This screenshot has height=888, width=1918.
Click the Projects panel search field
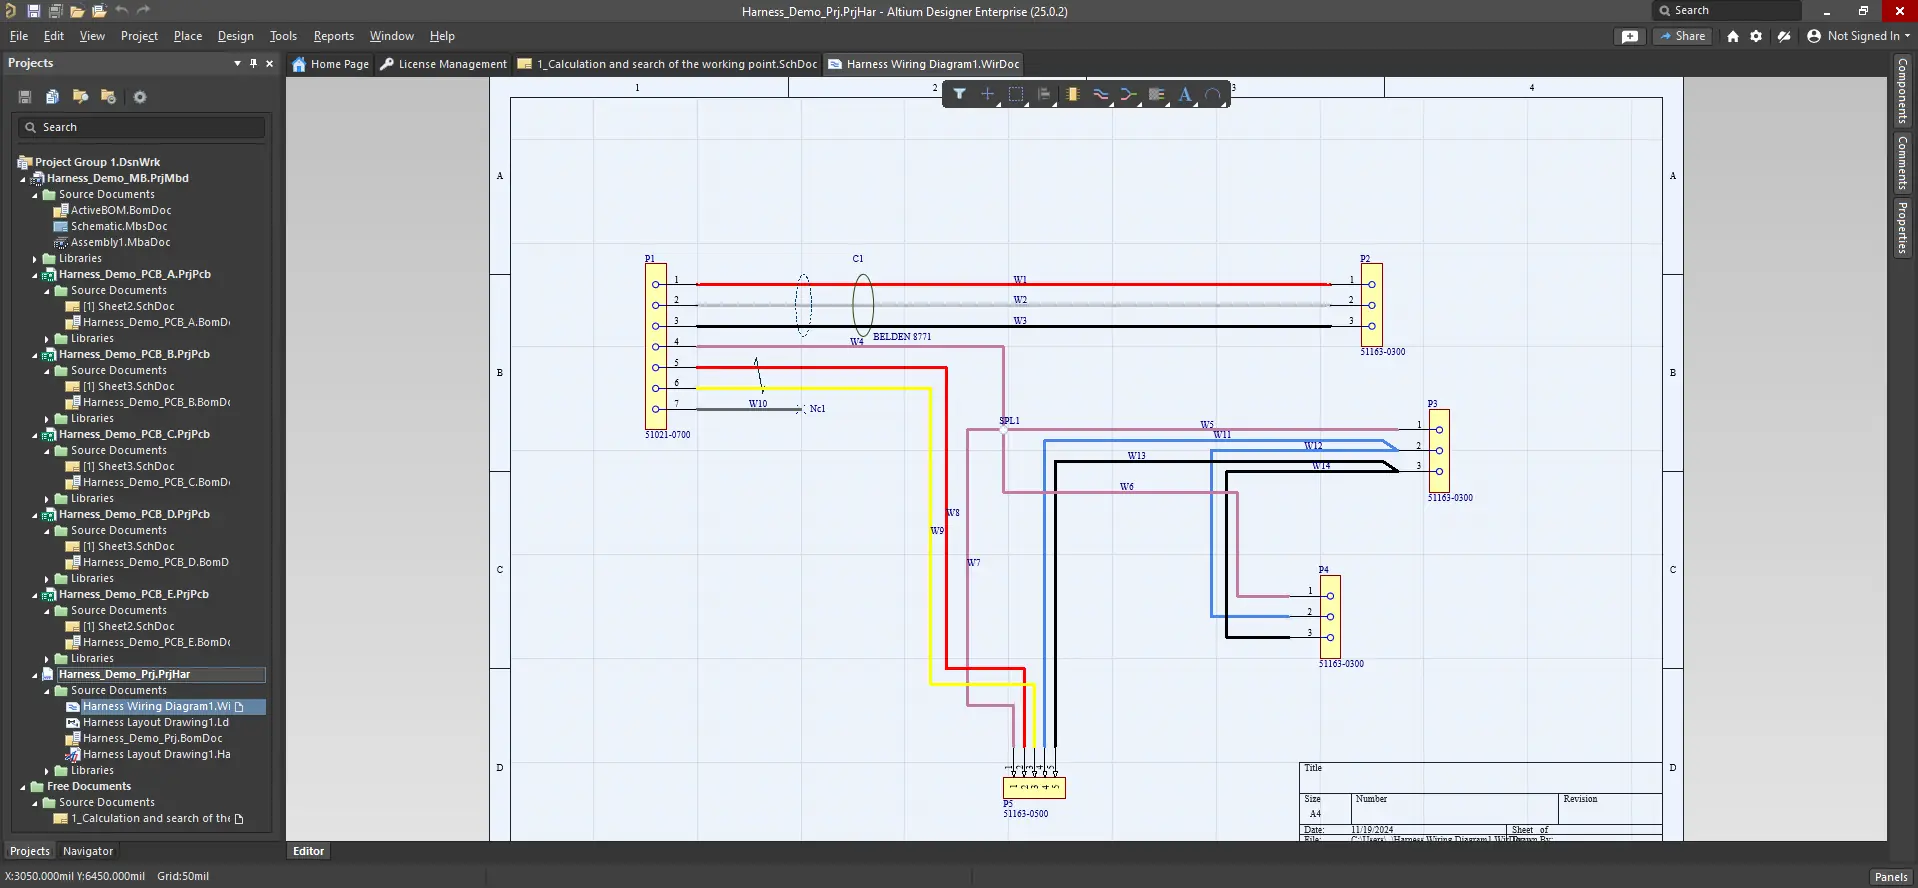(x=141, y=128)
